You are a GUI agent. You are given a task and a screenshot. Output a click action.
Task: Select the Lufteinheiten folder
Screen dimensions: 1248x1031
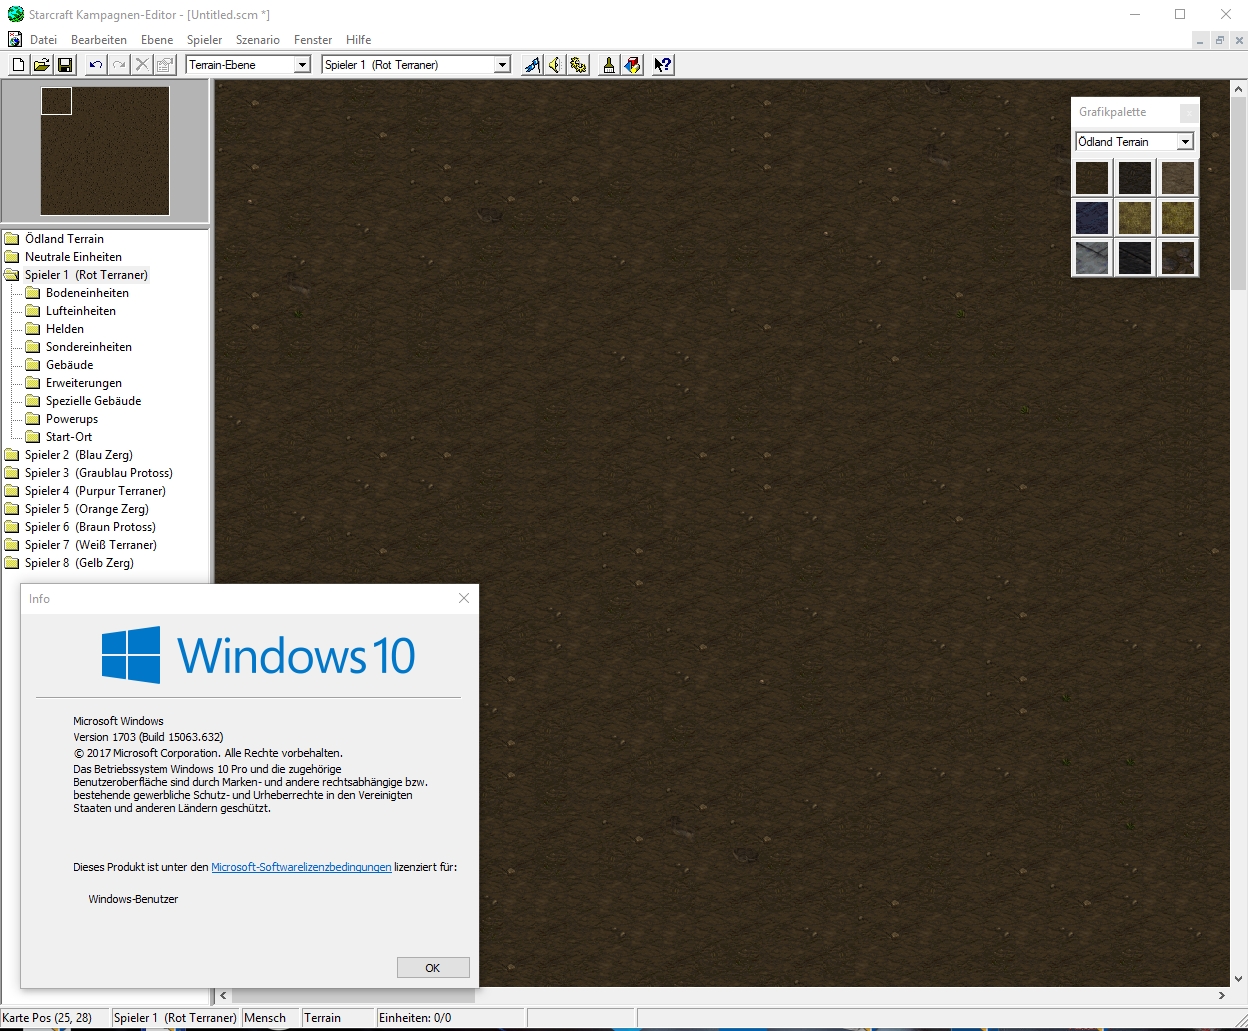(71, 311)
